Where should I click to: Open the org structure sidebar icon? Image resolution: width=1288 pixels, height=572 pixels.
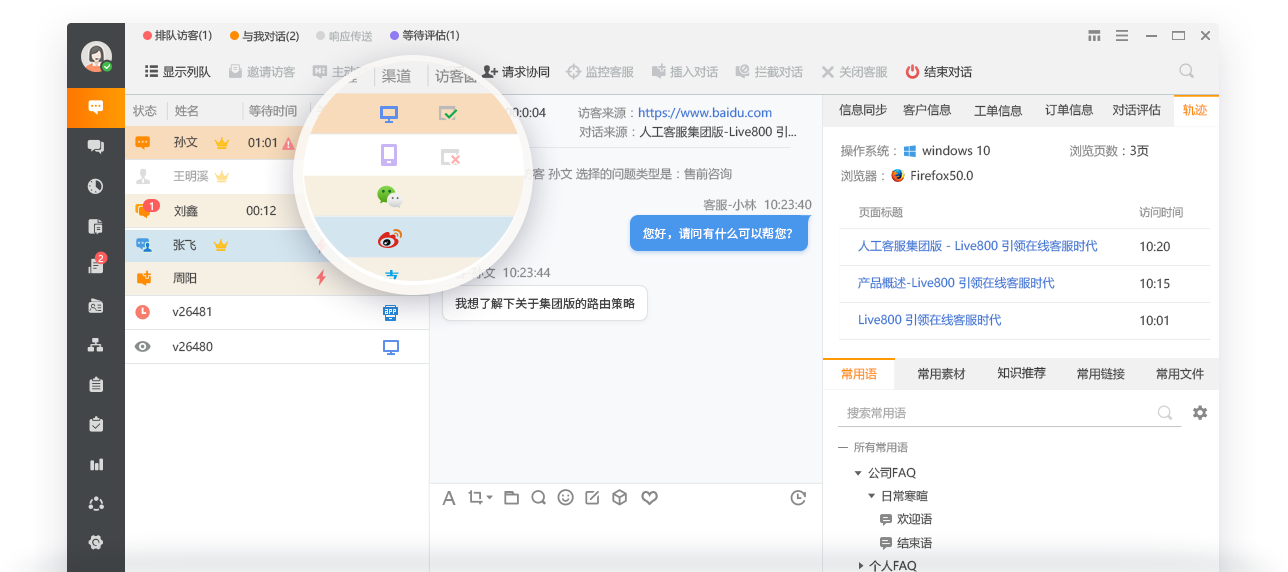[x=96, y=345]
